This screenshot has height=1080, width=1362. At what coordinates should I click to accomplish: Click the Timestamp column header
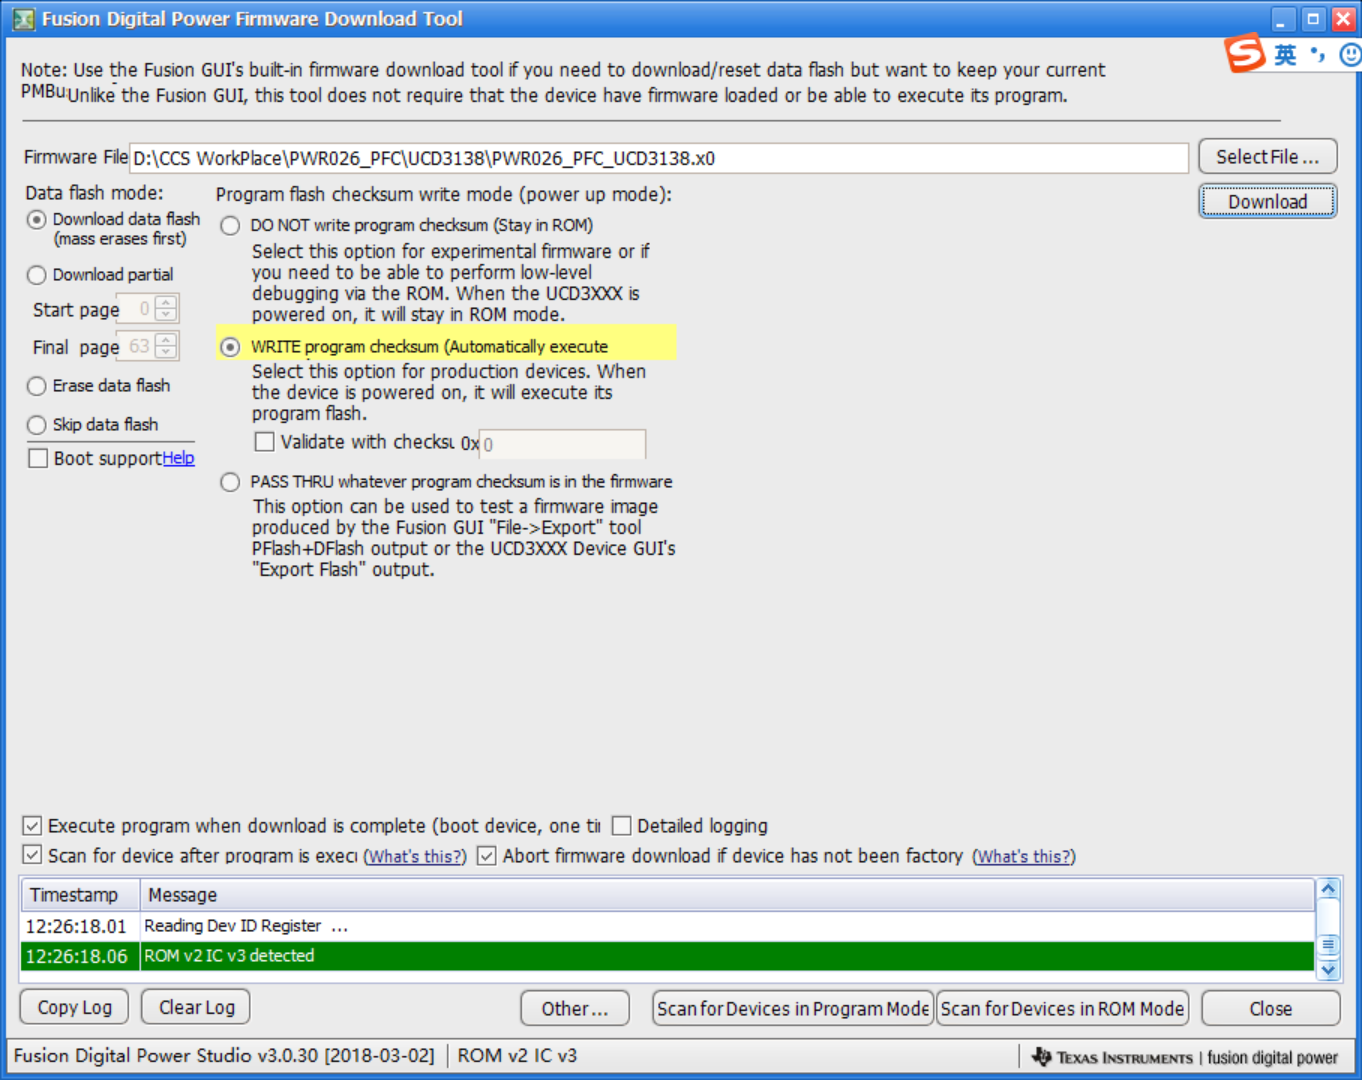tap(80, 895)
